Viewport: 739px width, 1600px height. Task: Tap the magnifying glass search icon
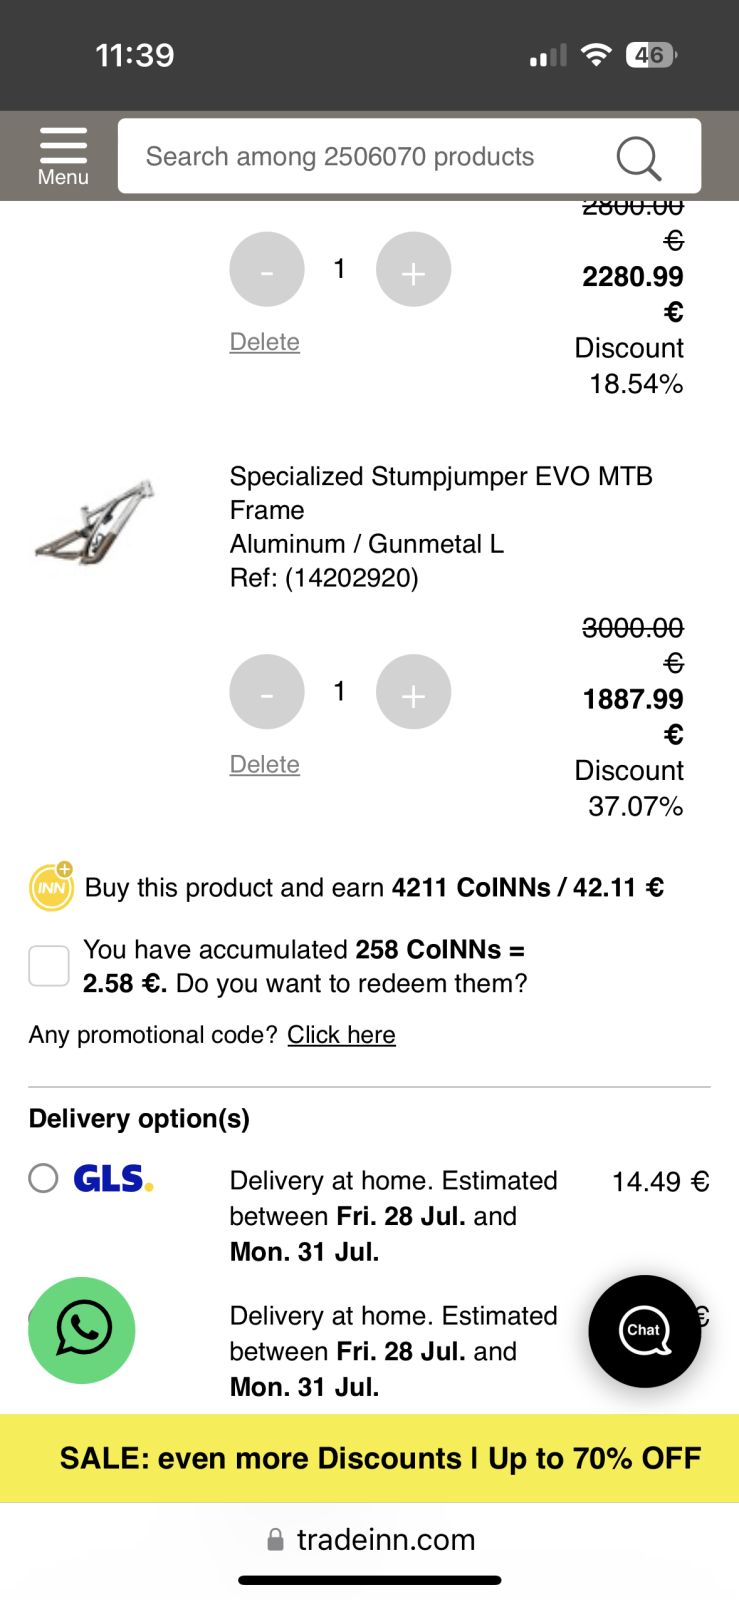(638, 158)
